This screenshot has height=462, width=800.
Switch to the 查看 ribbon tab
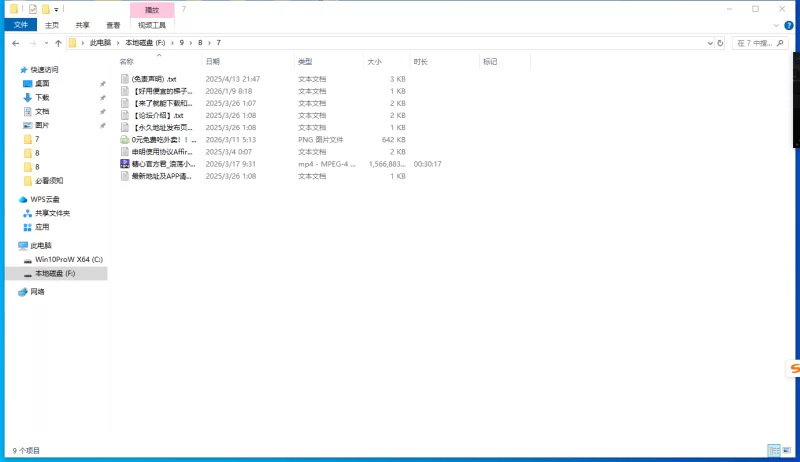pyautogui.click(x=113, y=25)
